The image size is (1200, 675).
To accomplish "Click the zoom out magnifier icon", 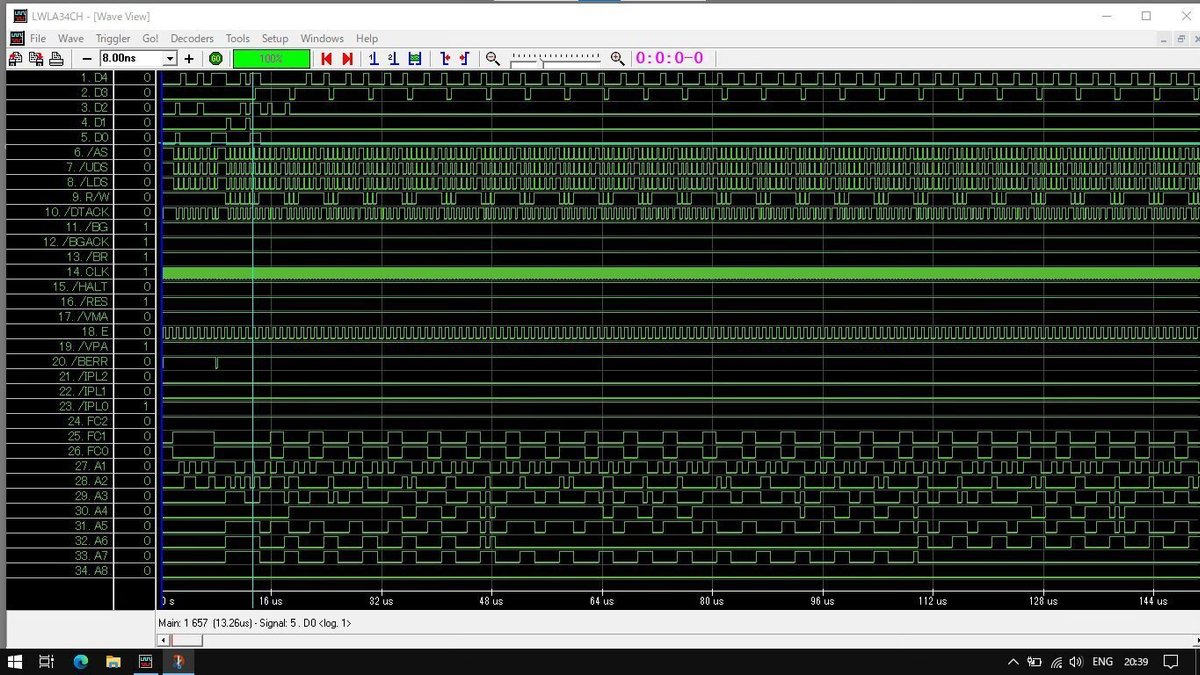I will click(493, 59).
